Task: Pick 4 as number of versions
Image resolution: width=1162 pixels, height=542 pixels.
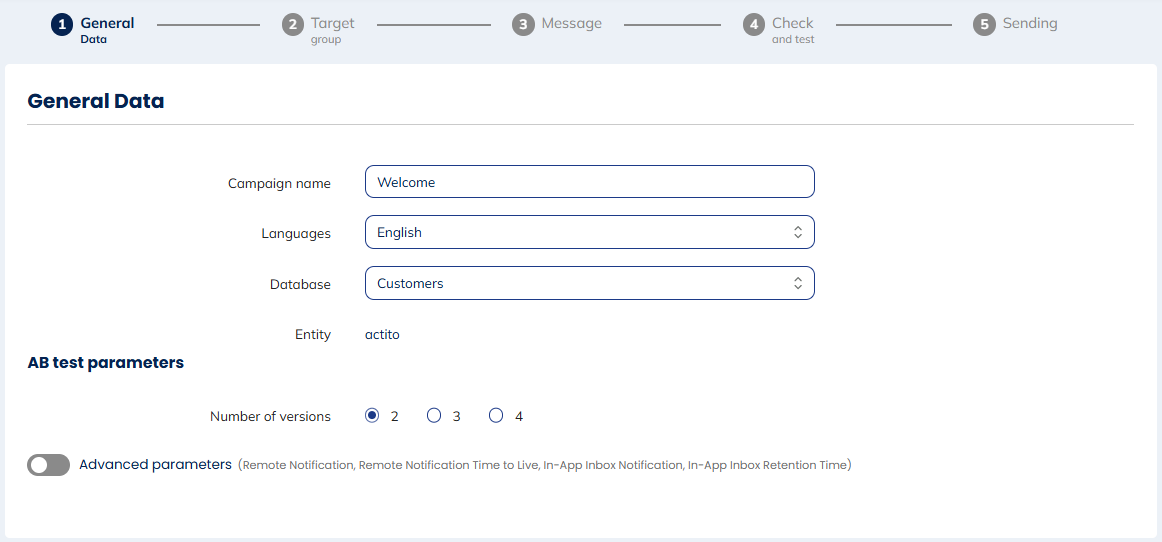Action: [x=496, y=416]
